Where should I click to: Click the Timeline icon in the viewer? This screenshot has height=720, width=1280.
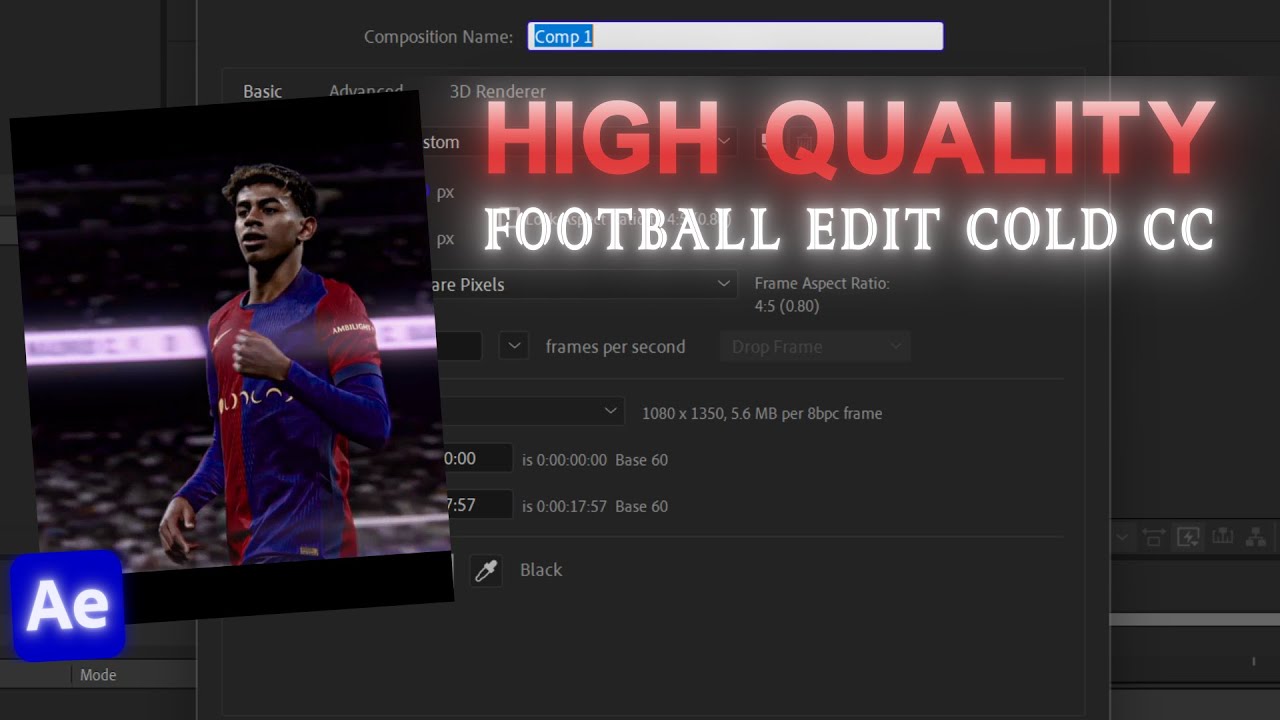point(1222,538)
